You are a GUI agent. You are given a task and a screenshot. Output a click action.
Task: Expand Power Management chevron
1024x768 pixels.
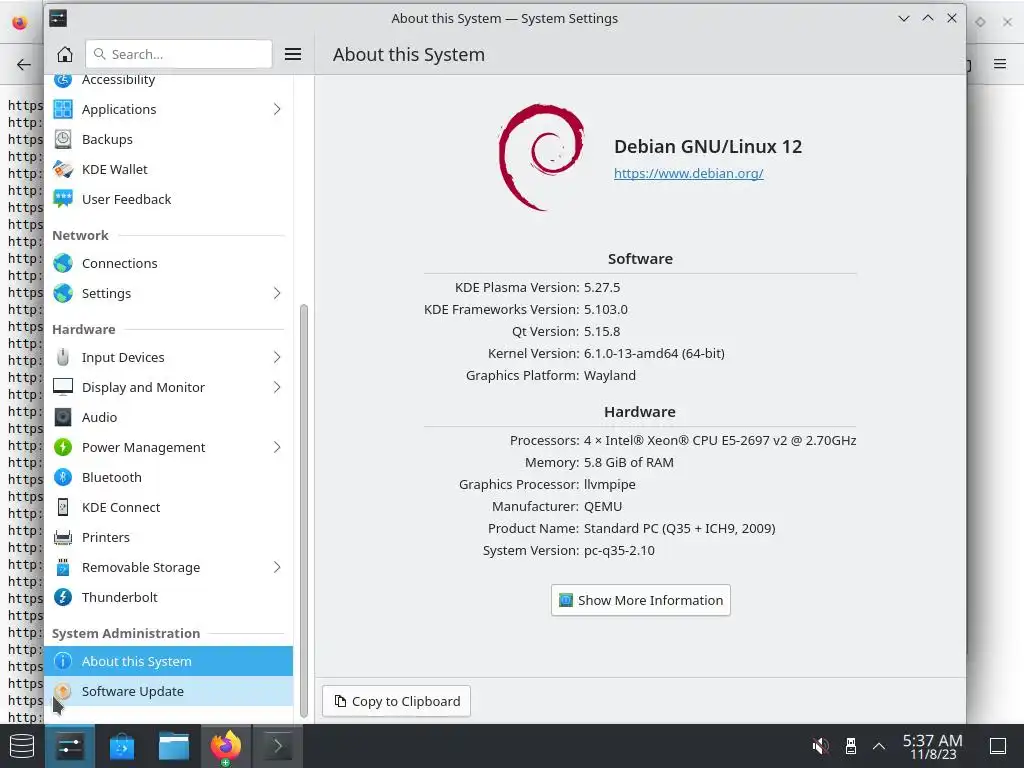click(x=277, y=447)
